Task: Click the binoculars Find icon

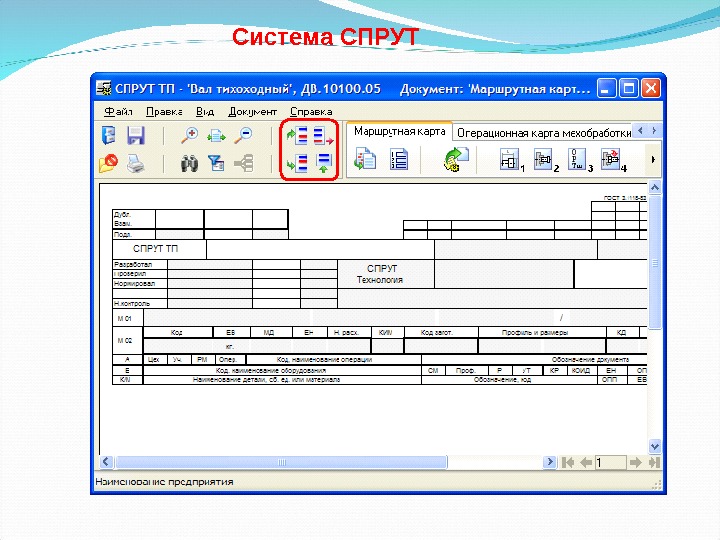Action: pyautogui.click(x=189, y=163)
